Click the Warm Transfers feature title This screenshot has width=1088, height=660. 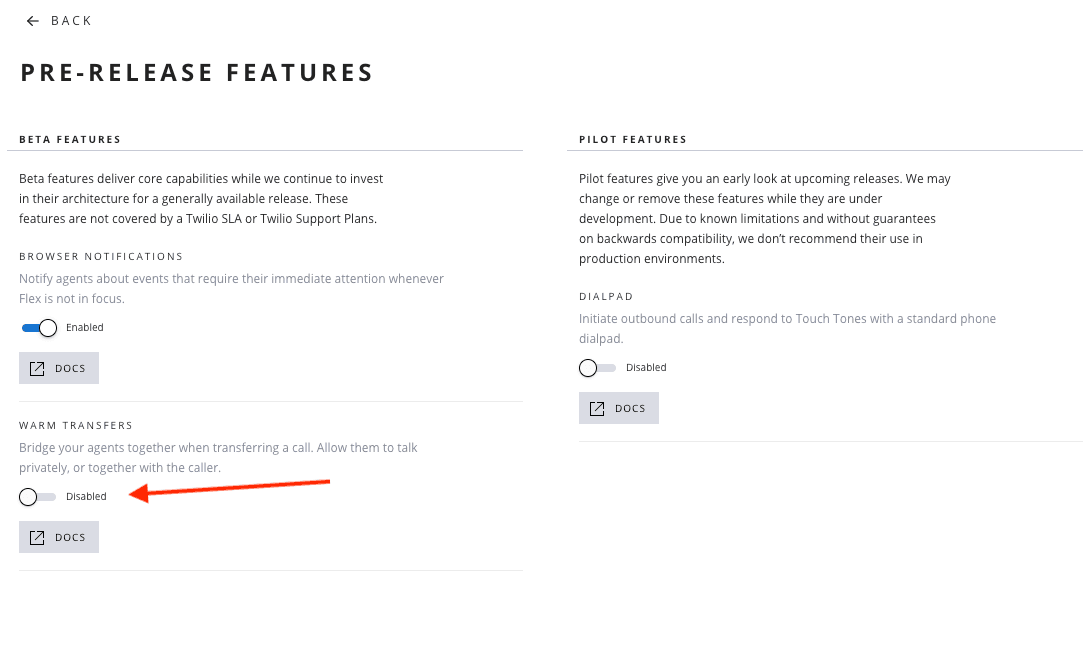[x=76, y=426]
